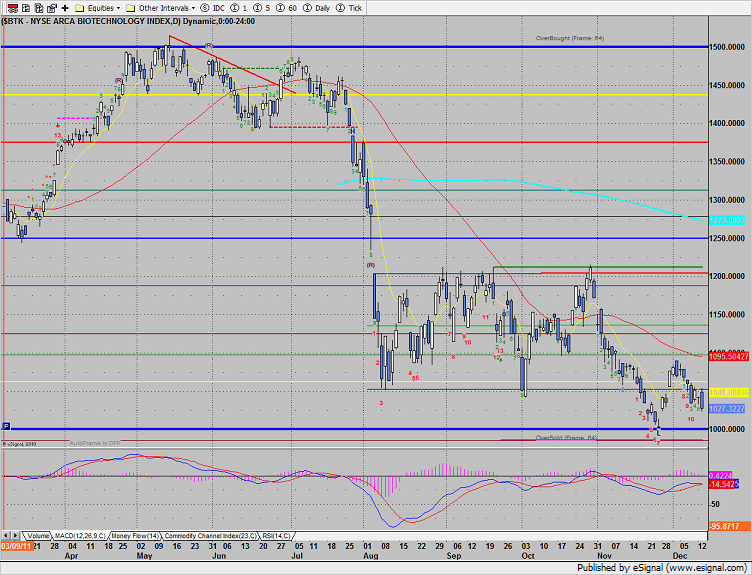The image size is (752, 575).
Task: Open the Volume study tab
Action: pos(37,536)
